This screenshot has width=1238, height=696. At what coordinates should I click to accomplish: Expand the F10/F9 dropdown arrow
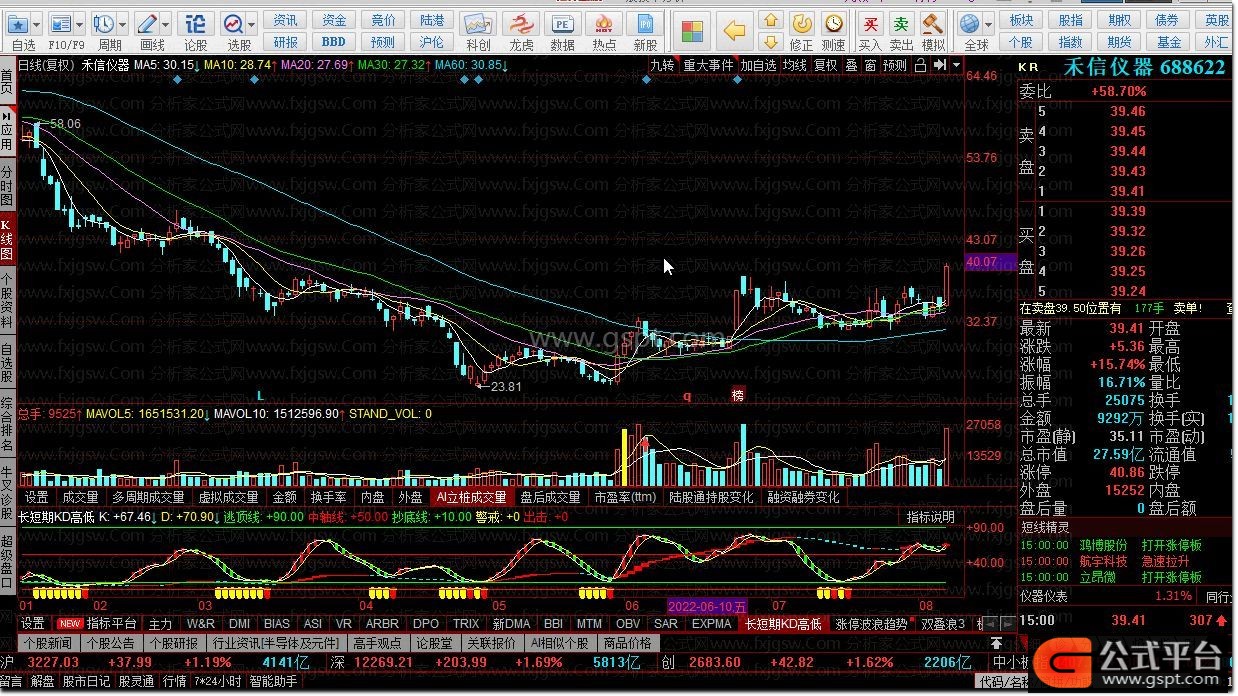tap(80, 23)
